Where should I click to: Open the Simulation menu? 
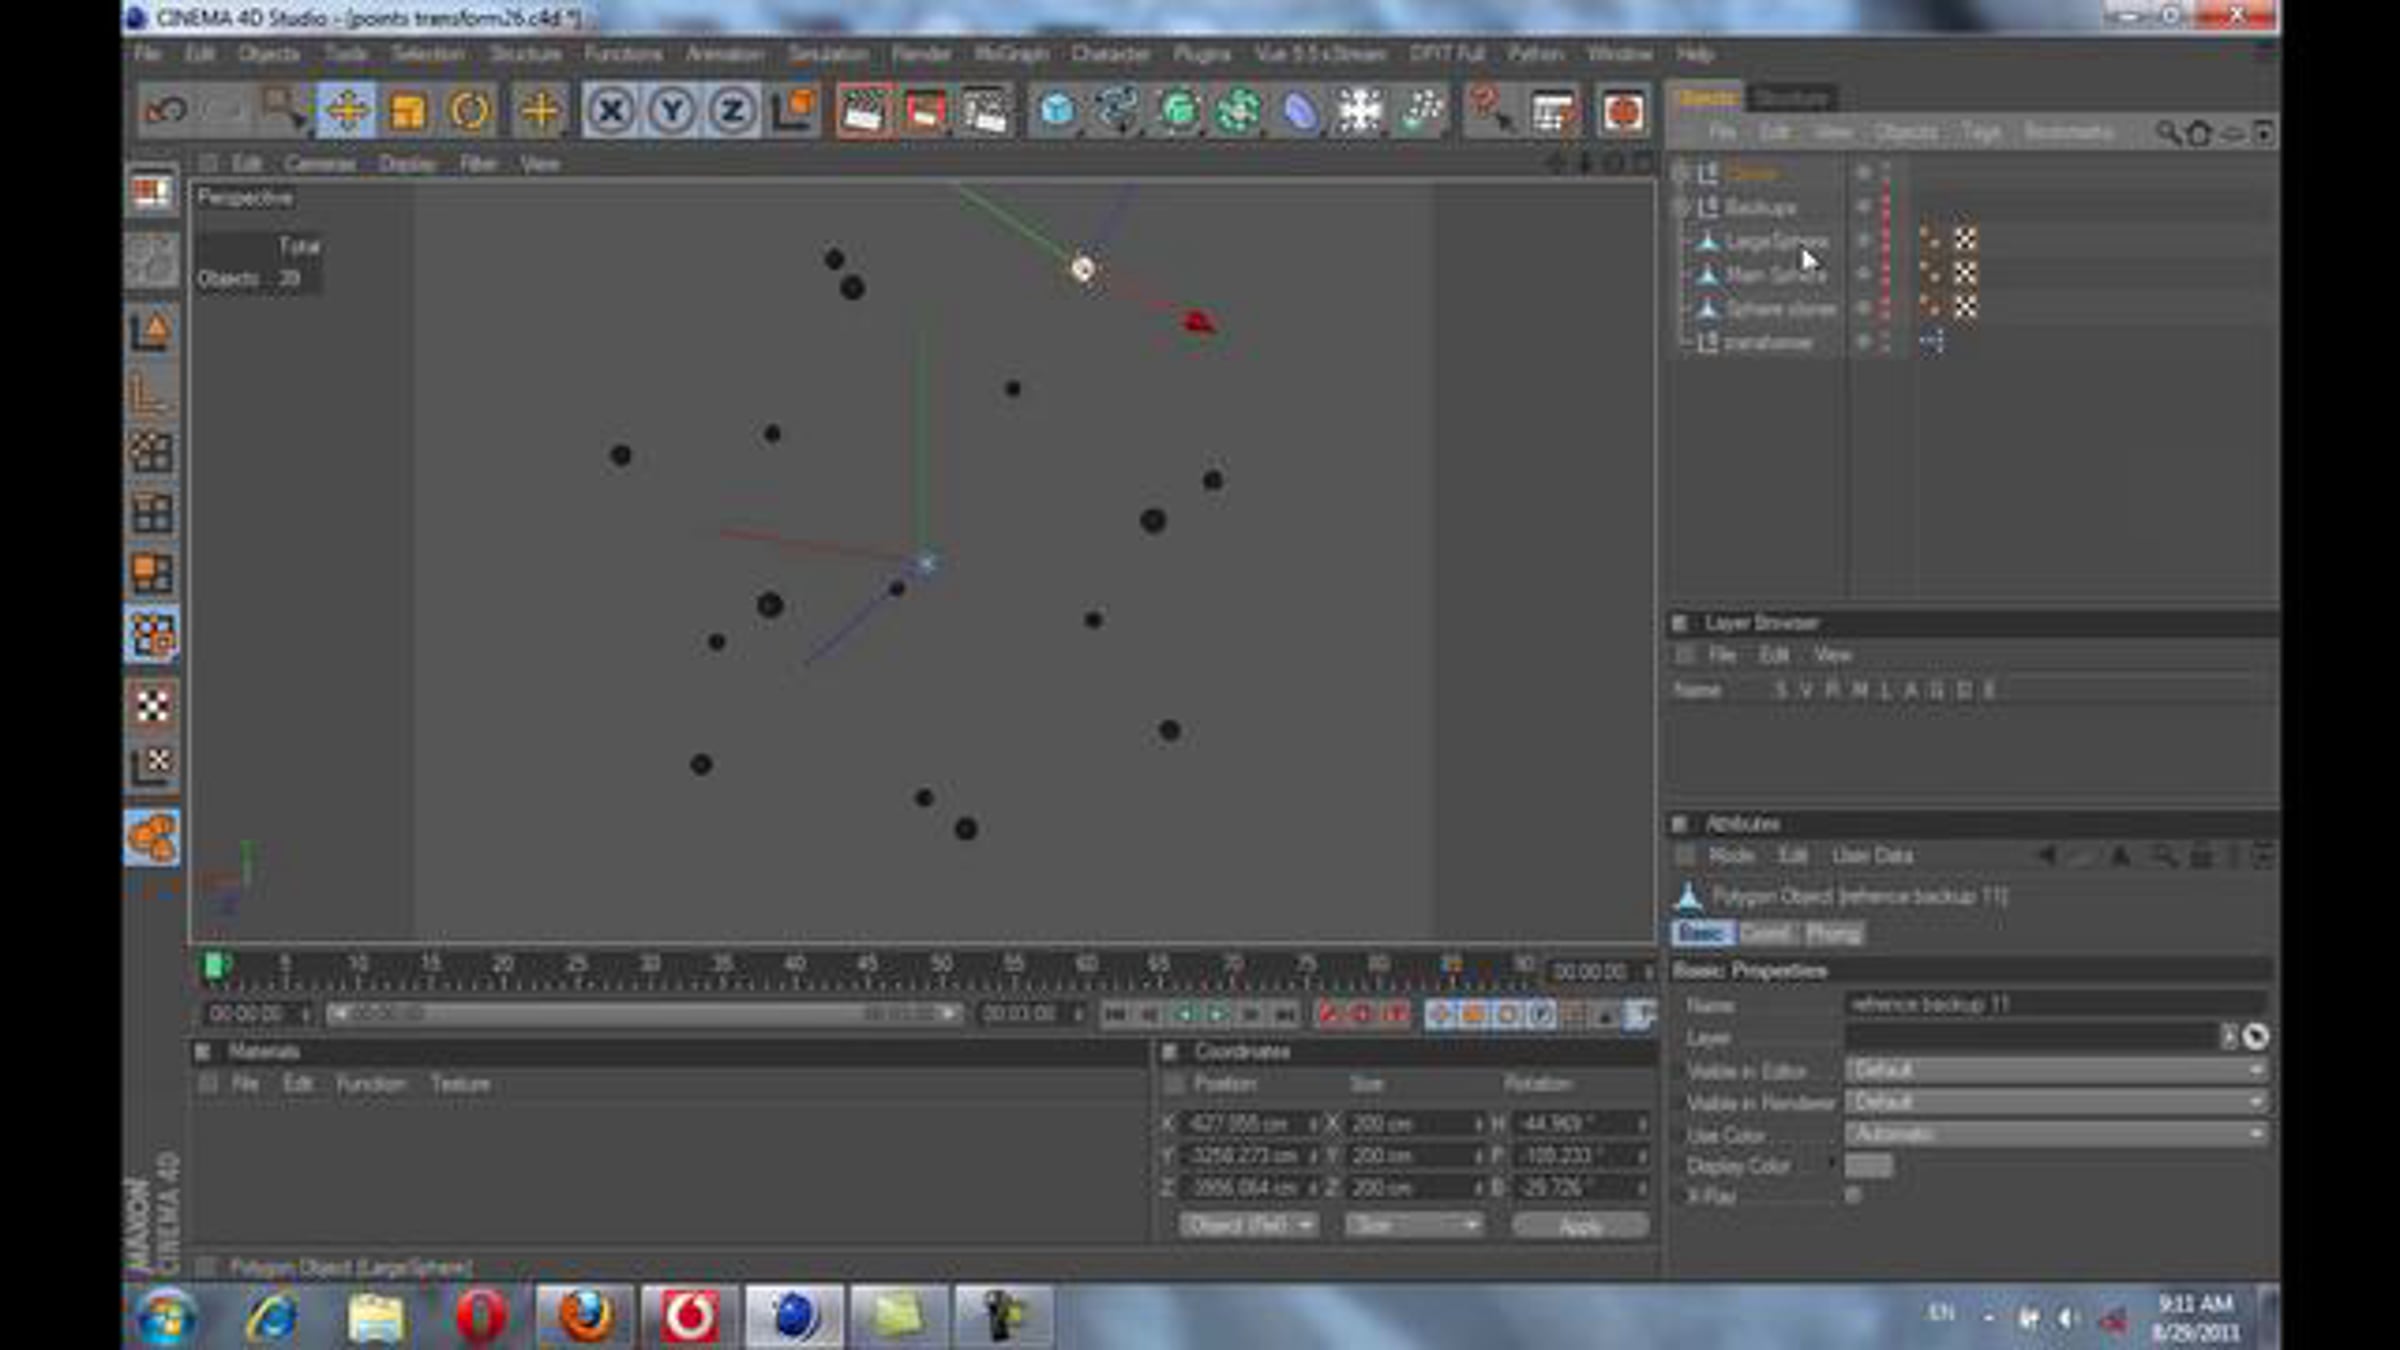[x=828, y=54]
